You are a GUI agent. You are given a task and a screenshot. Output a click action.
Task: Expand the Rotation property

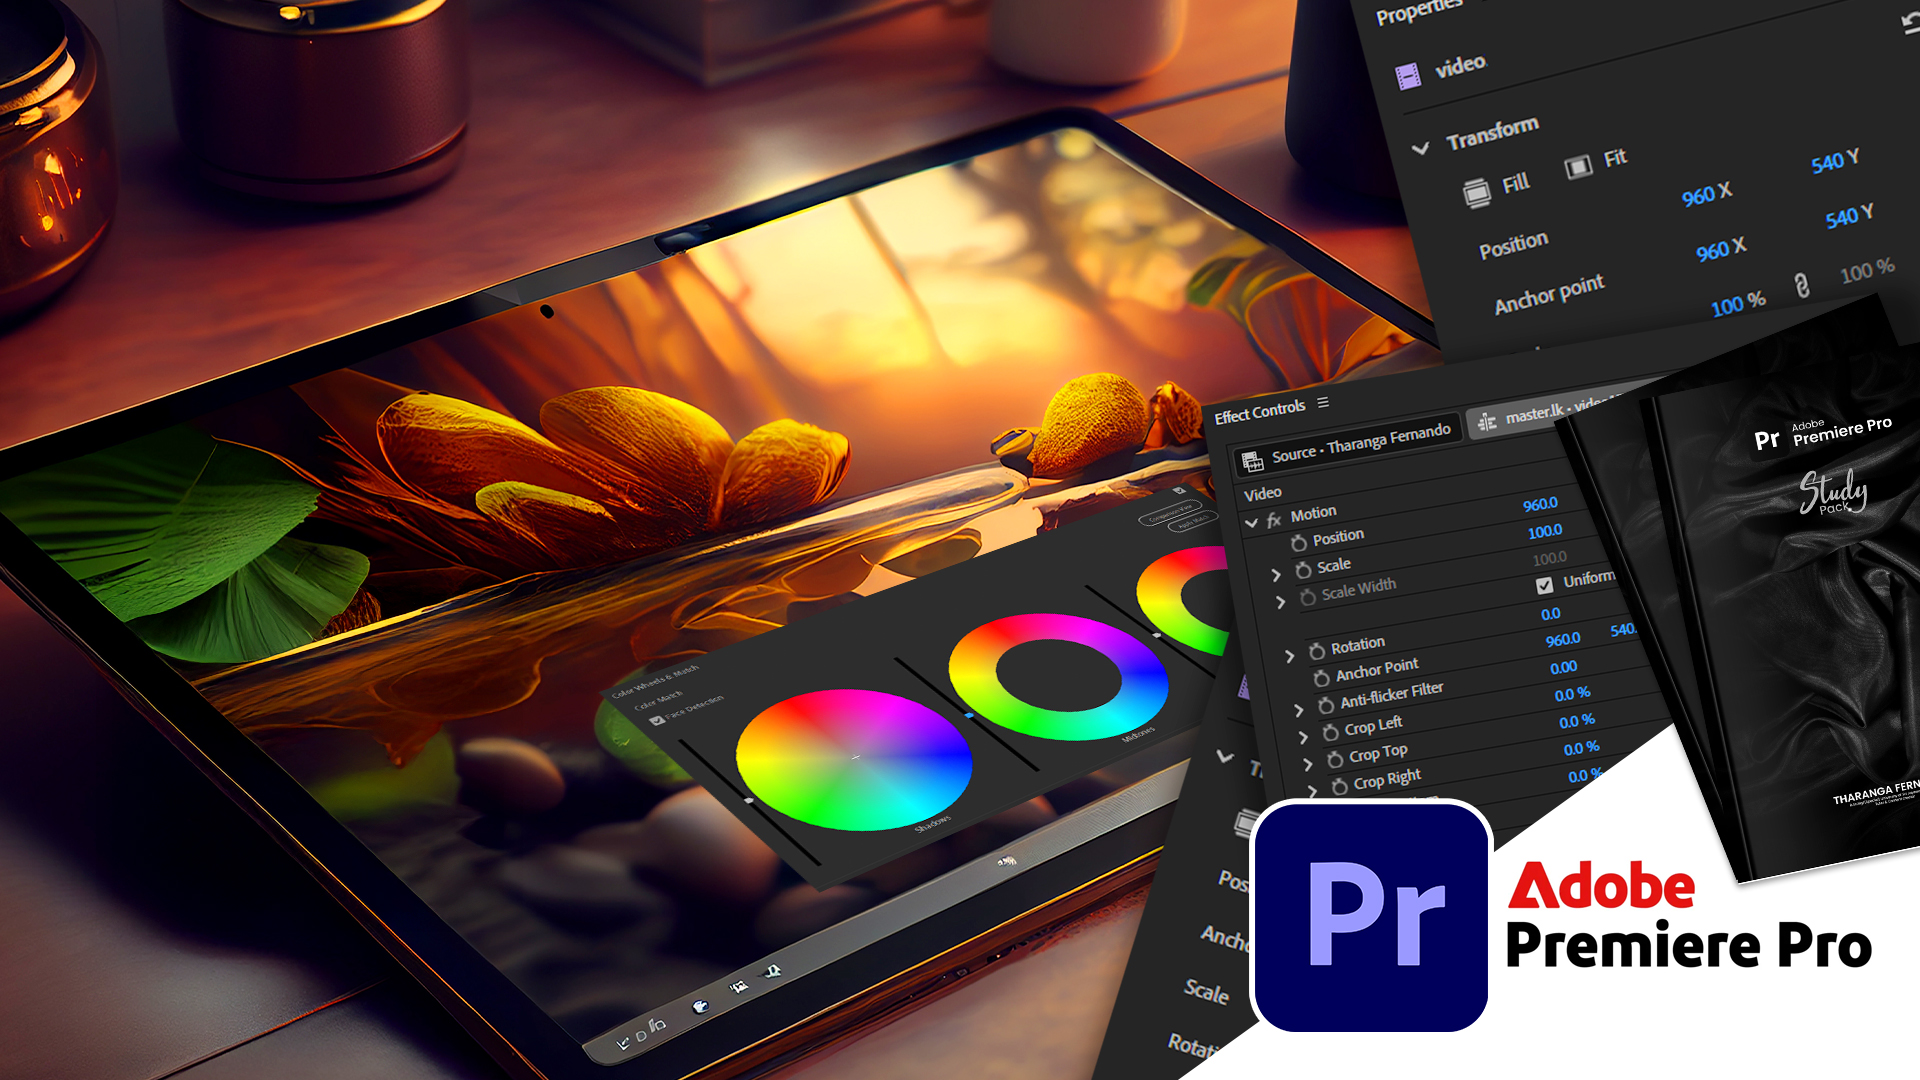pyautogui.click(x=1290, y=657)
